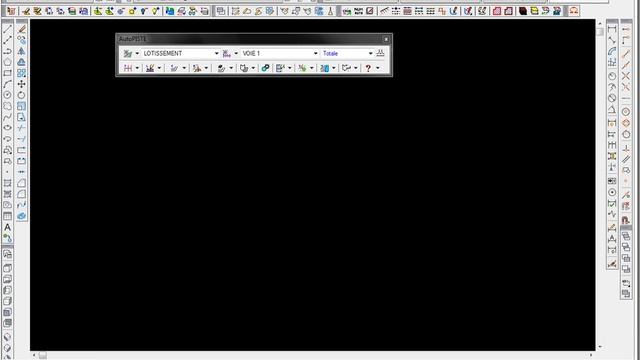Select the Ellipse draw tool

(7, 128)
